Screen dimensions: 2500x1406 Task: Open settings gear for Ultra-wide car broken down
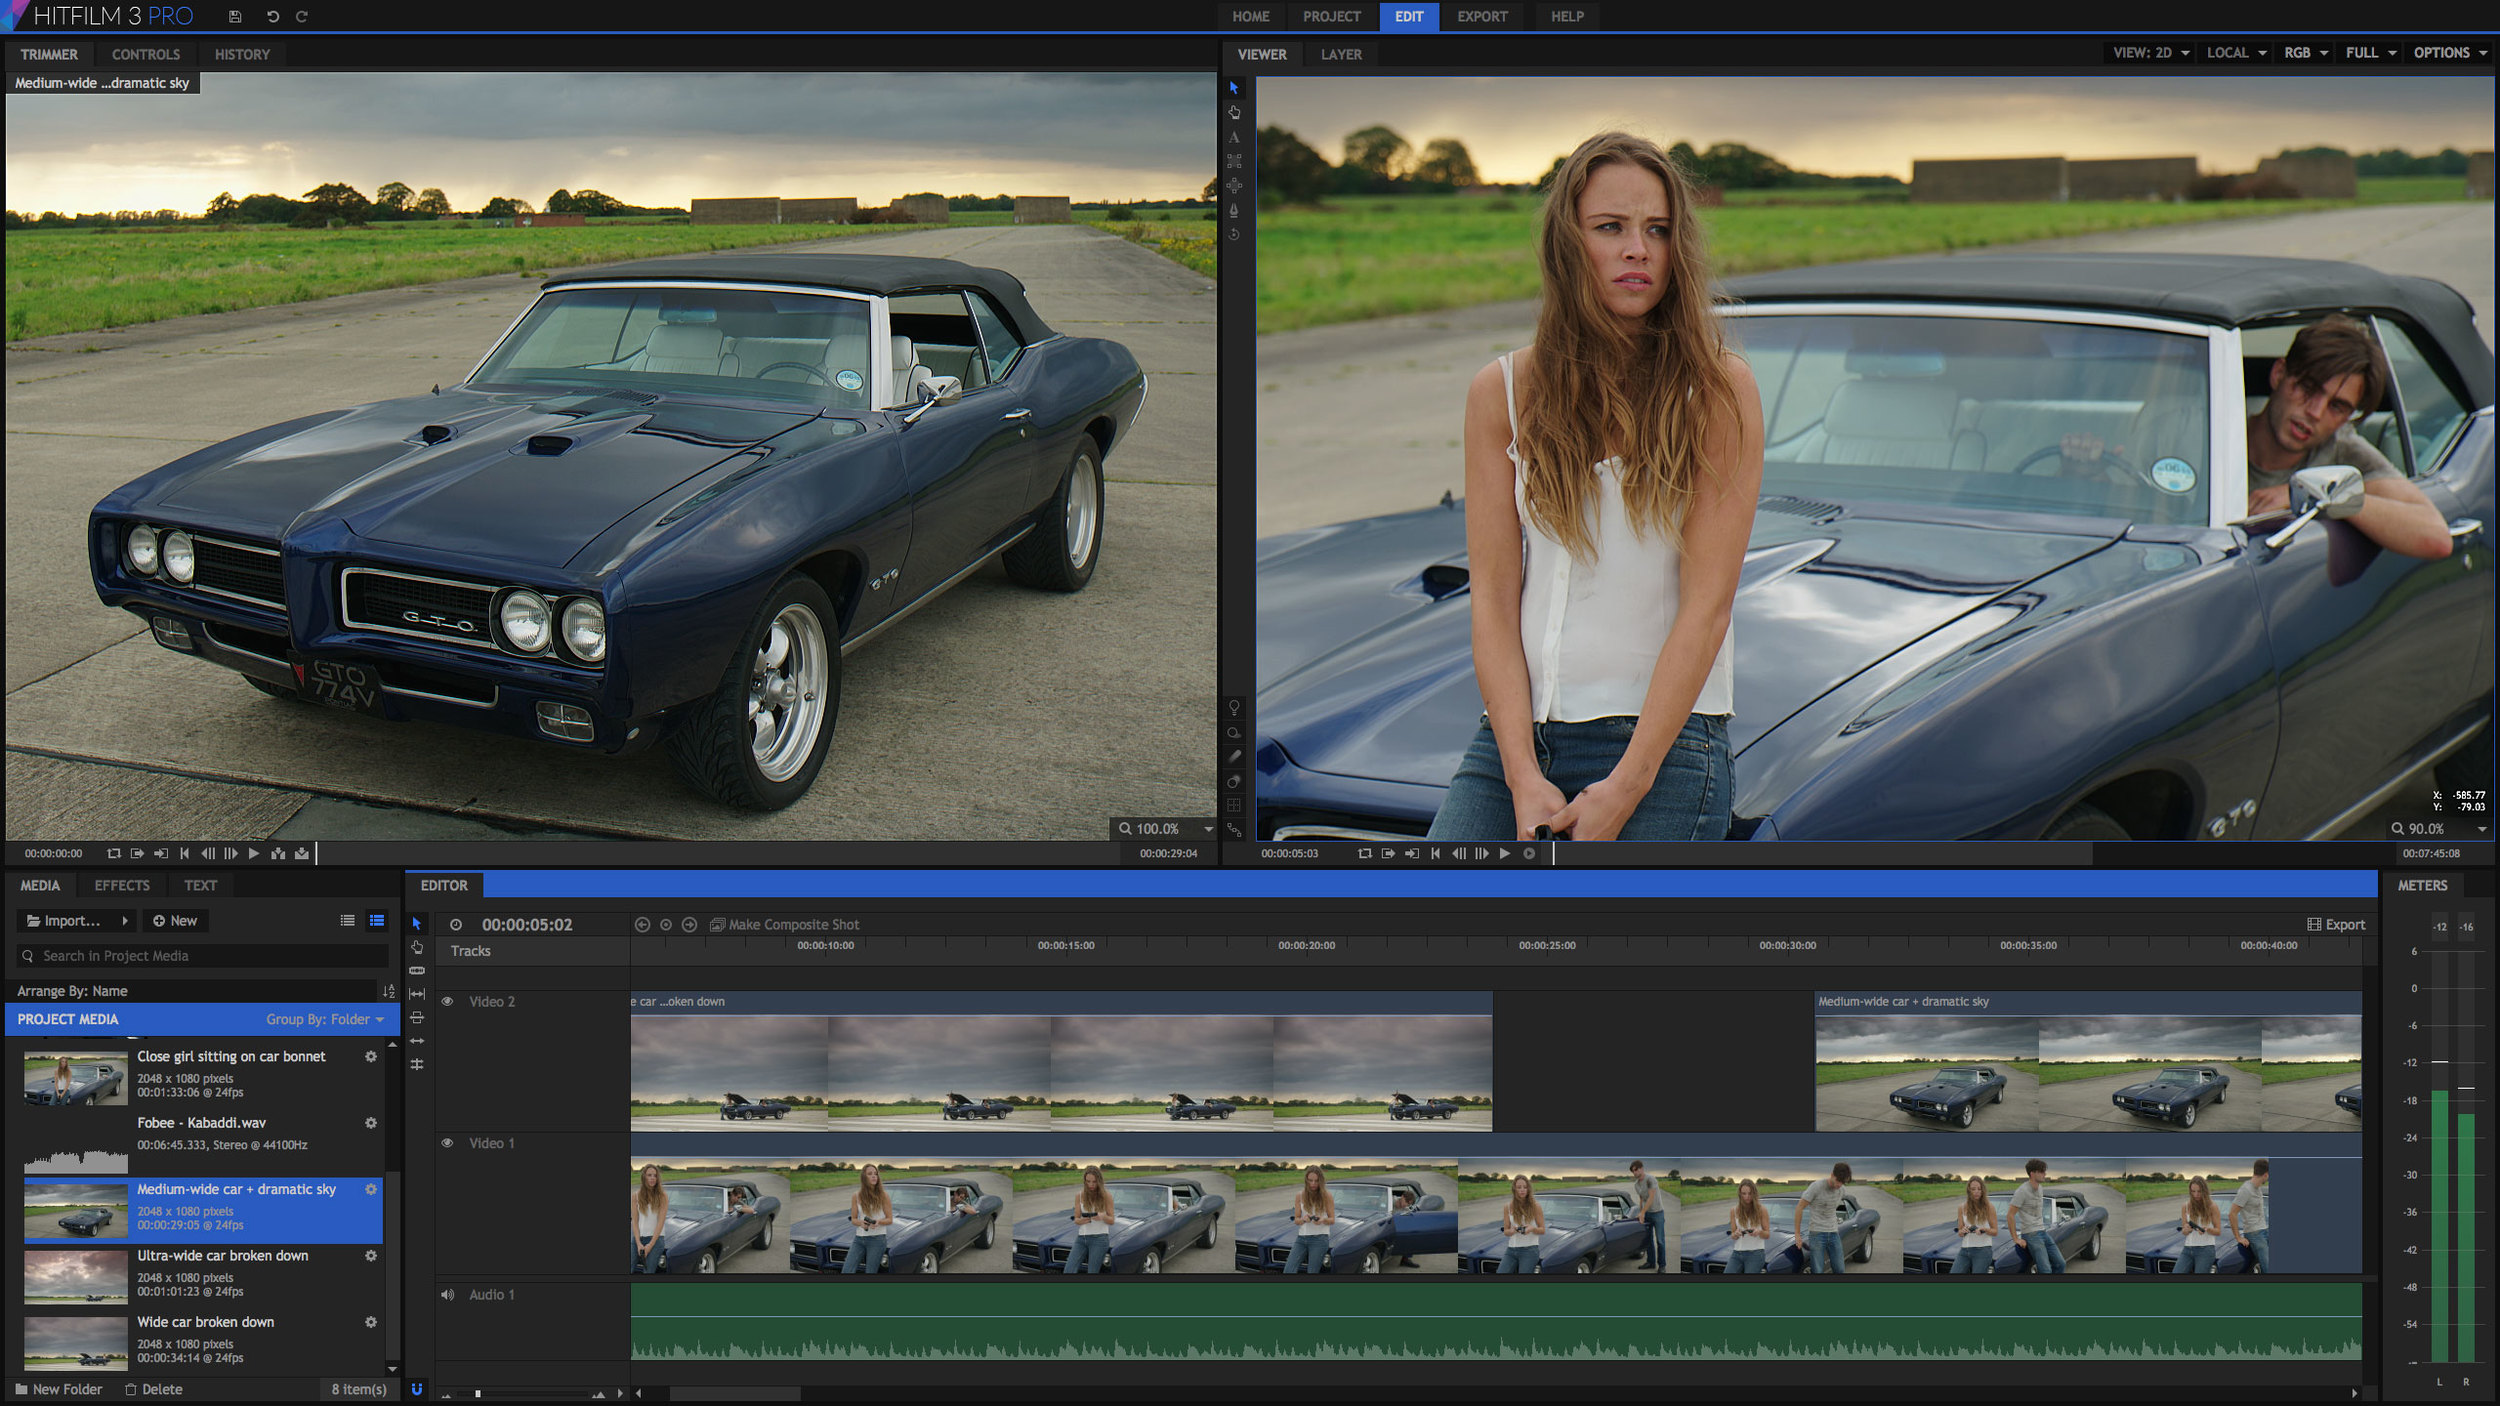371,1256
